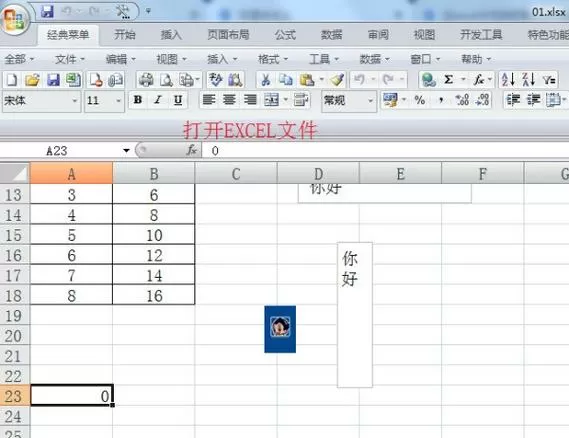Toggle Underline formatting
Screen dimensions: 569x438
[x=178, y=100]
